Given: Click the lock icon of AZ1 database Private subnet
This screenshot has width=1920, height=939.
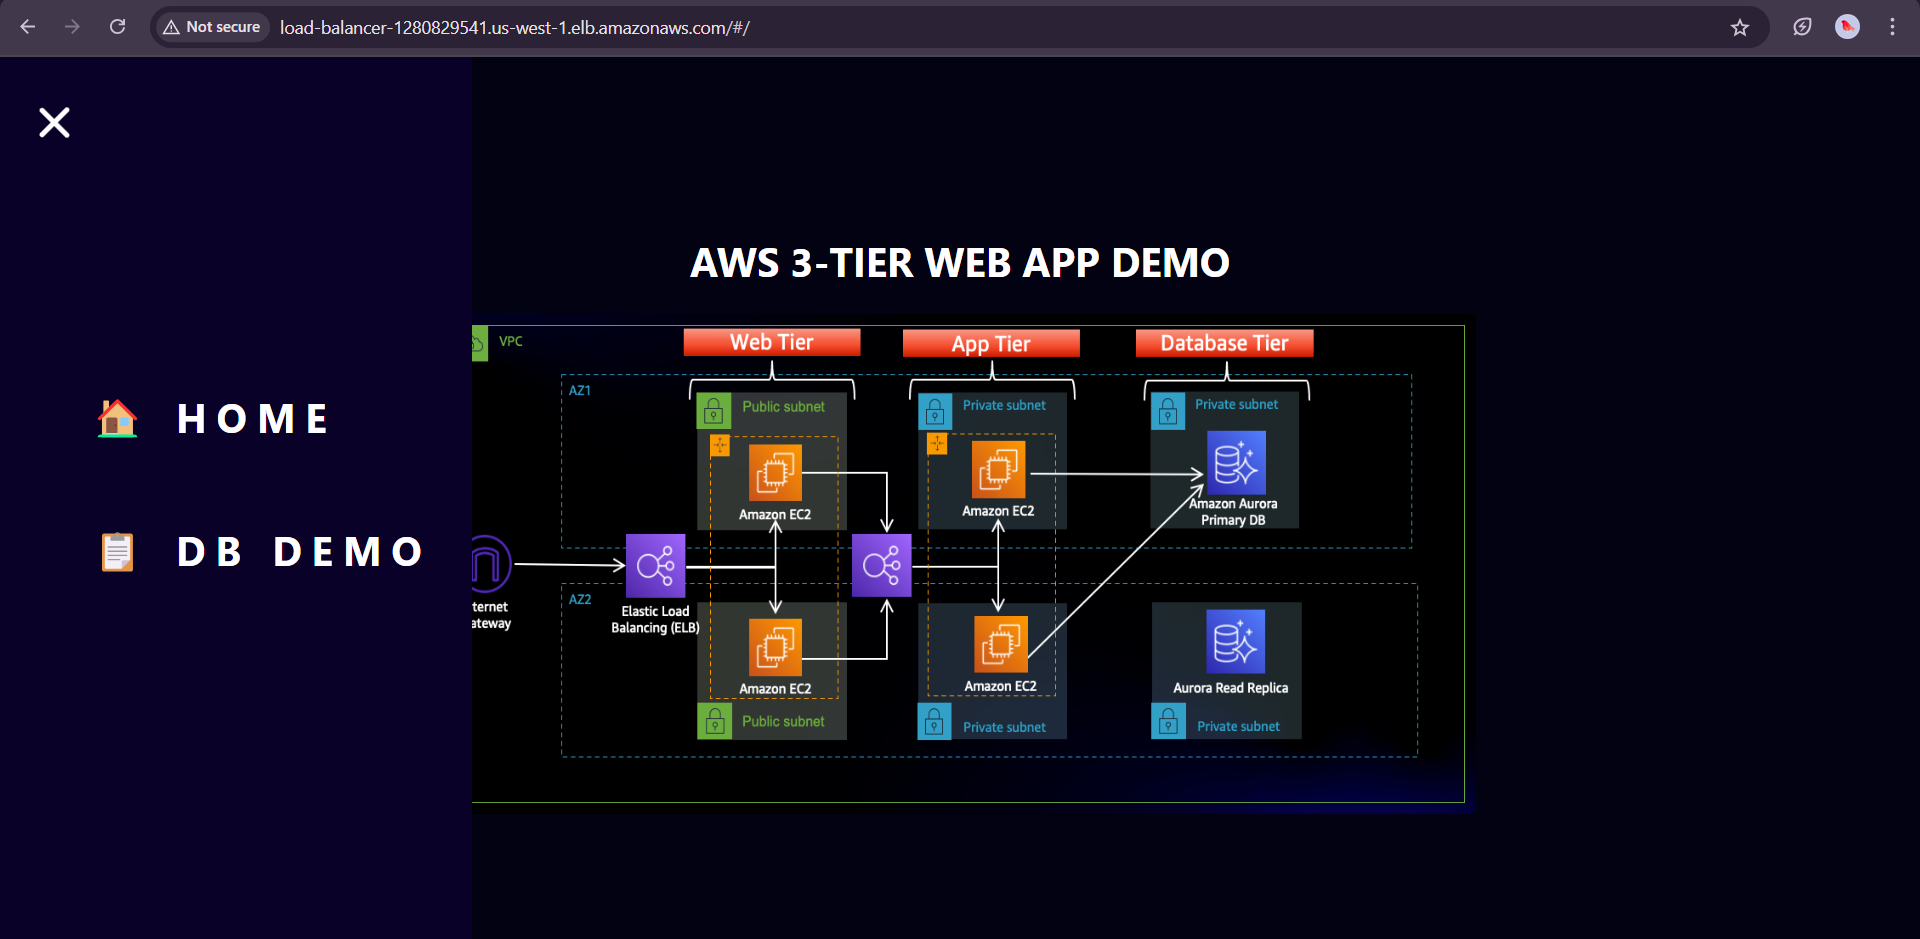Looking at the screenshot, I should click(1168, 410).
